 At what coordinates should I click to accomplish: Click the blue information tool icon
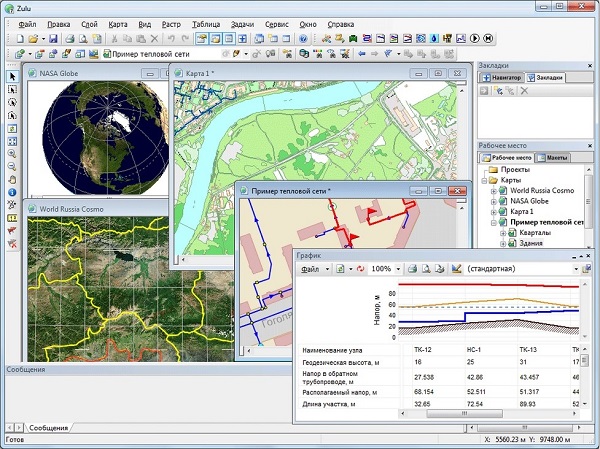(11, 192)
